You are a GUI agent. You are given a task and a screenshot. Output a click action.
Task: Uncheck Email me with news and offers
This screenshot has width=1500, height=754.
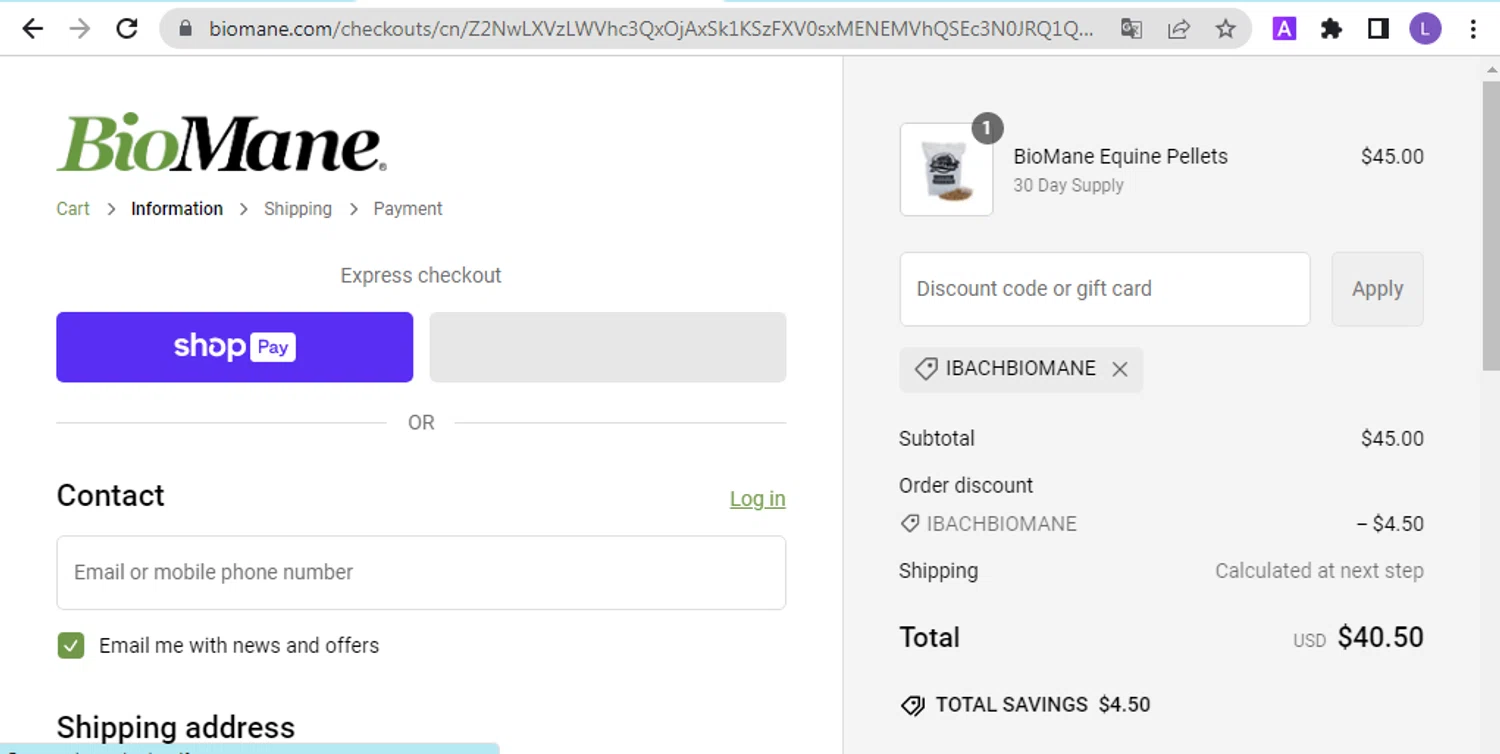pos(70,646)
